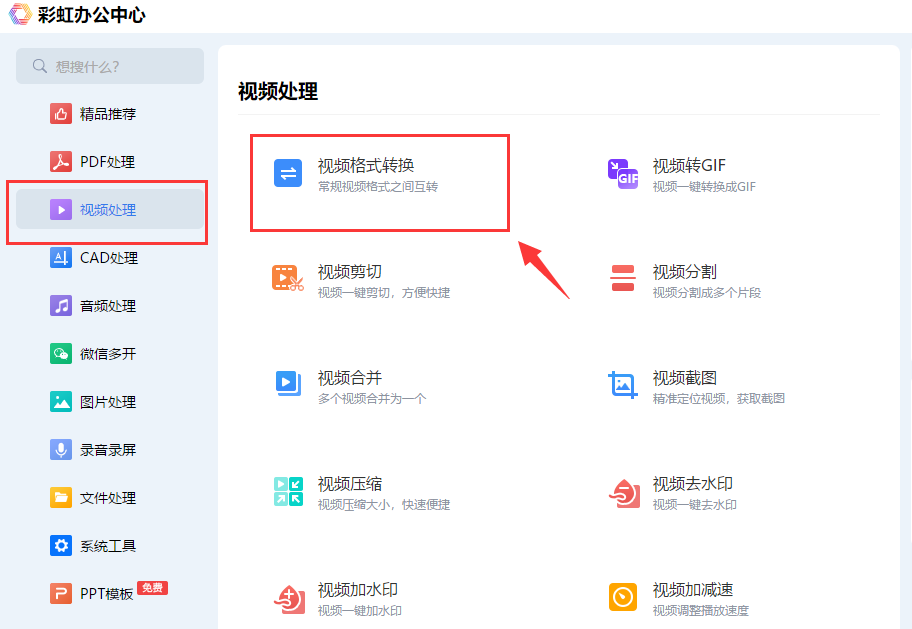Click the red 免费 badge

152,588
